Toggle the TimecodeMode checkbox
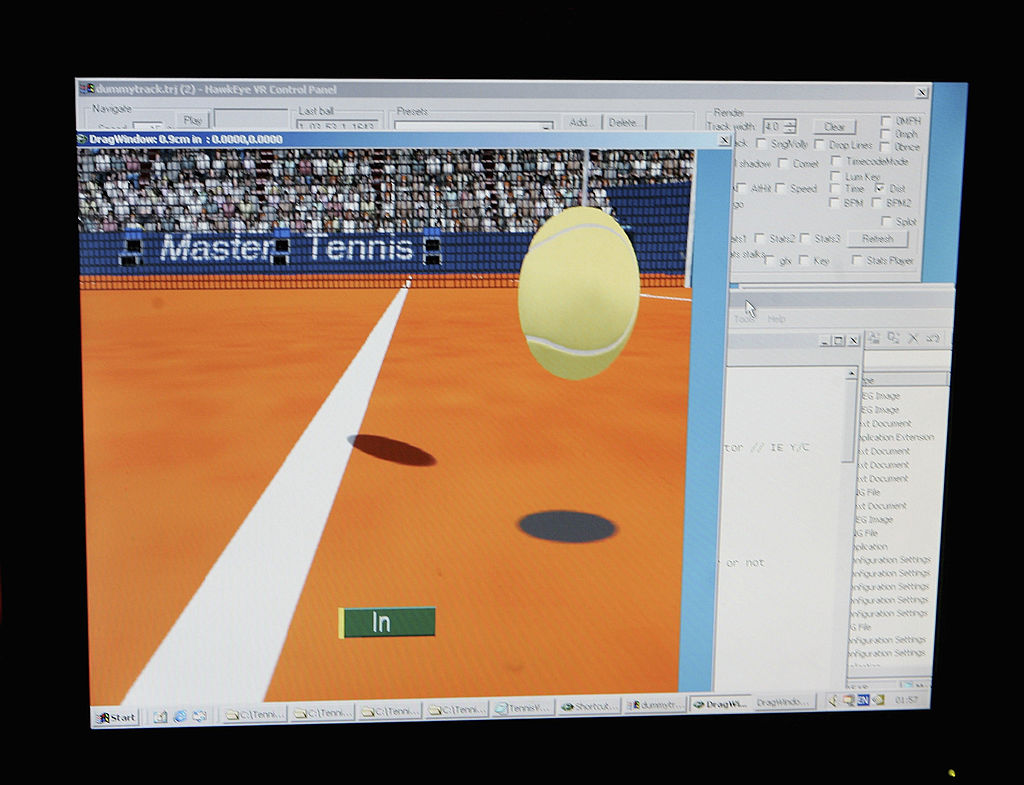This screenshot has width=1024, height=785. 836,161
